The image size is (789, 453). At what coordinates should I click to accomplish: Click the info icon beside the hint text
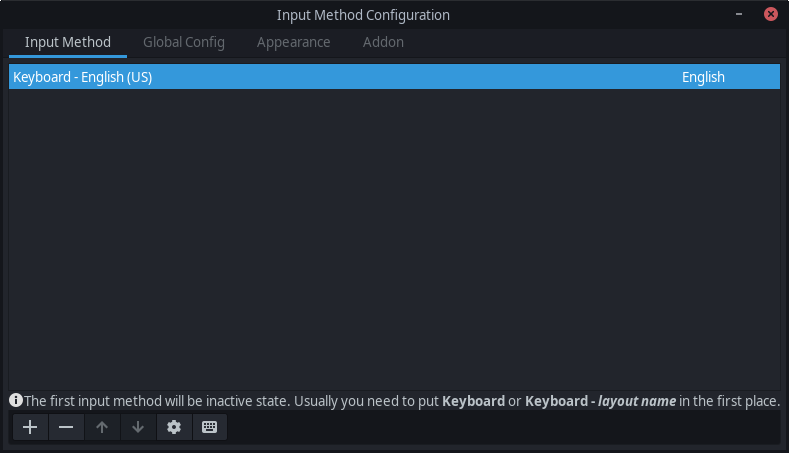click(x=16, y=400)
